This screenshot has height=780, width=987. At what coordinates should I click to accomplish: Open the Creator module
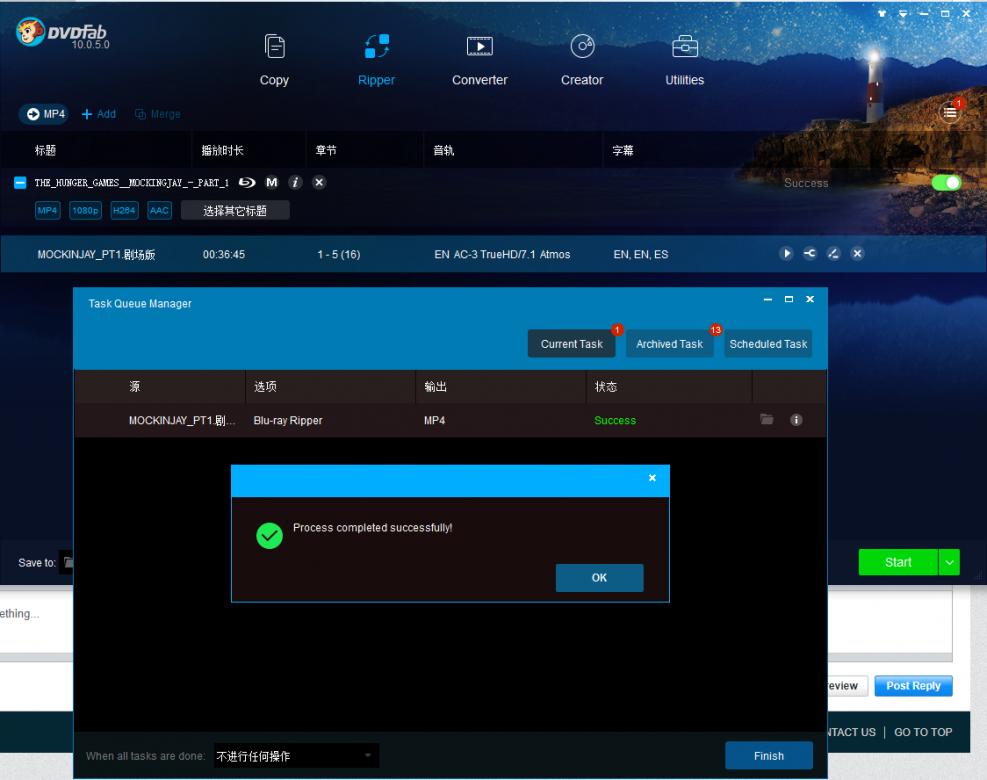(x=582, y=59)
